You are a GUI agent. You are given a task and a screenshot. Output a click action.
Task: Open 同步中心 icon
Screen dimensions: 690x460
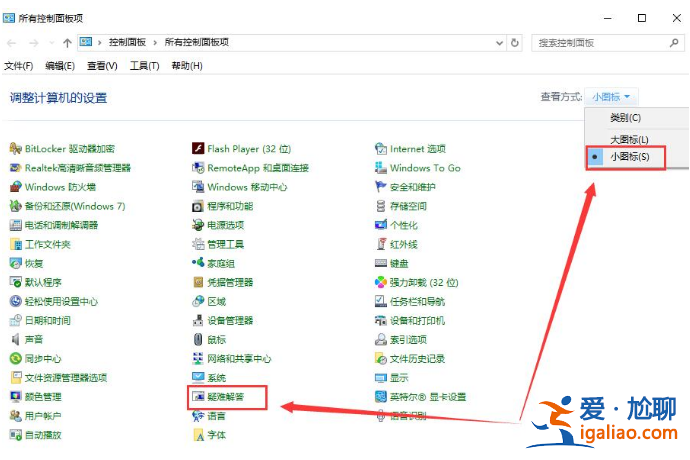(15, 358)
